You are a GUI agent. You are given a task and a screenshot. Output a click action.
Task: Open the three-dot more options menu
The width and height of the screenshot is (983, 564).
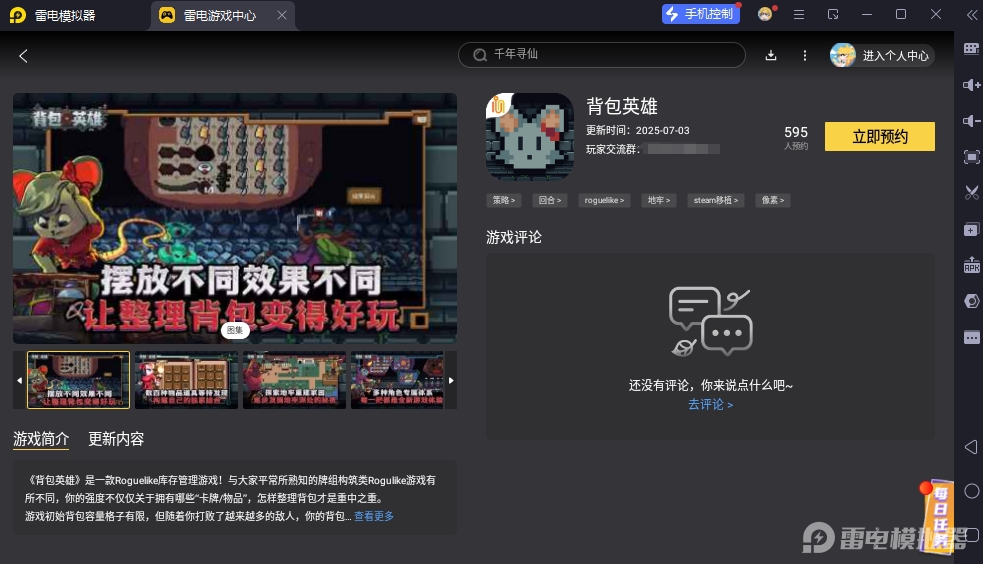(x=805, y=55)
